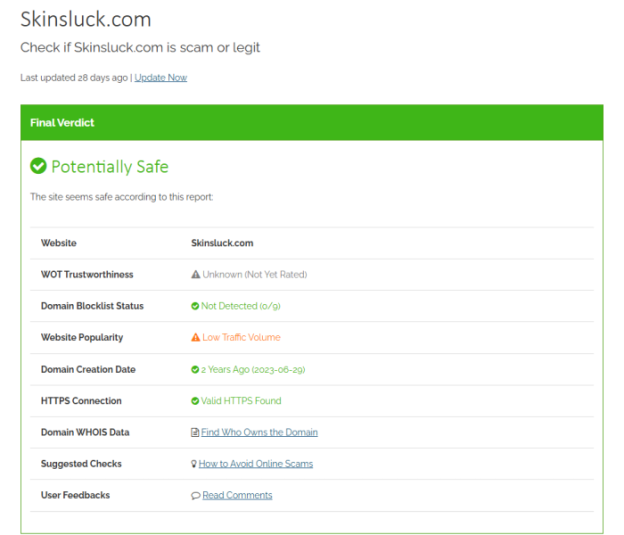Screen dimensions: 624x535
Task: Click the 2 Years Ago (2023-06-29) text
Action: (x=253, y=370)
